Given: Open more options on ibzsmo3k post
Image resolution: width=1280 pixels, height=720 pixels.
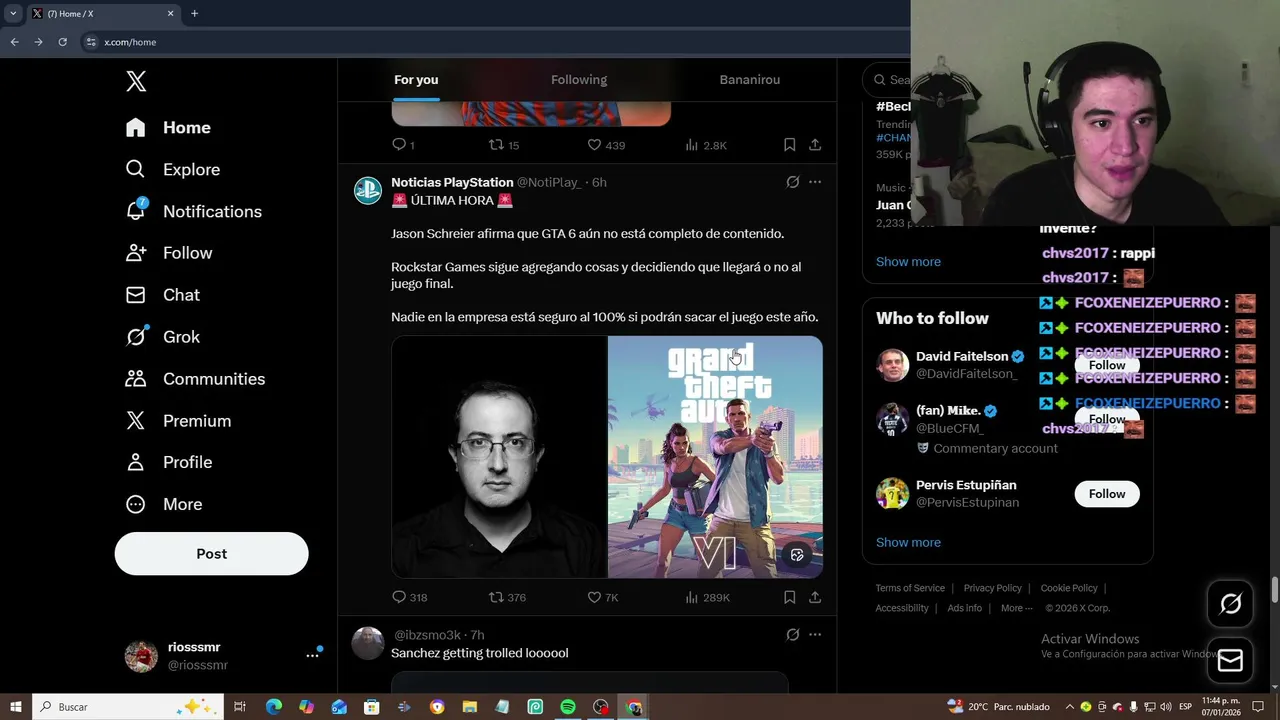Looking at the screenshot, I should click(815, 634).
